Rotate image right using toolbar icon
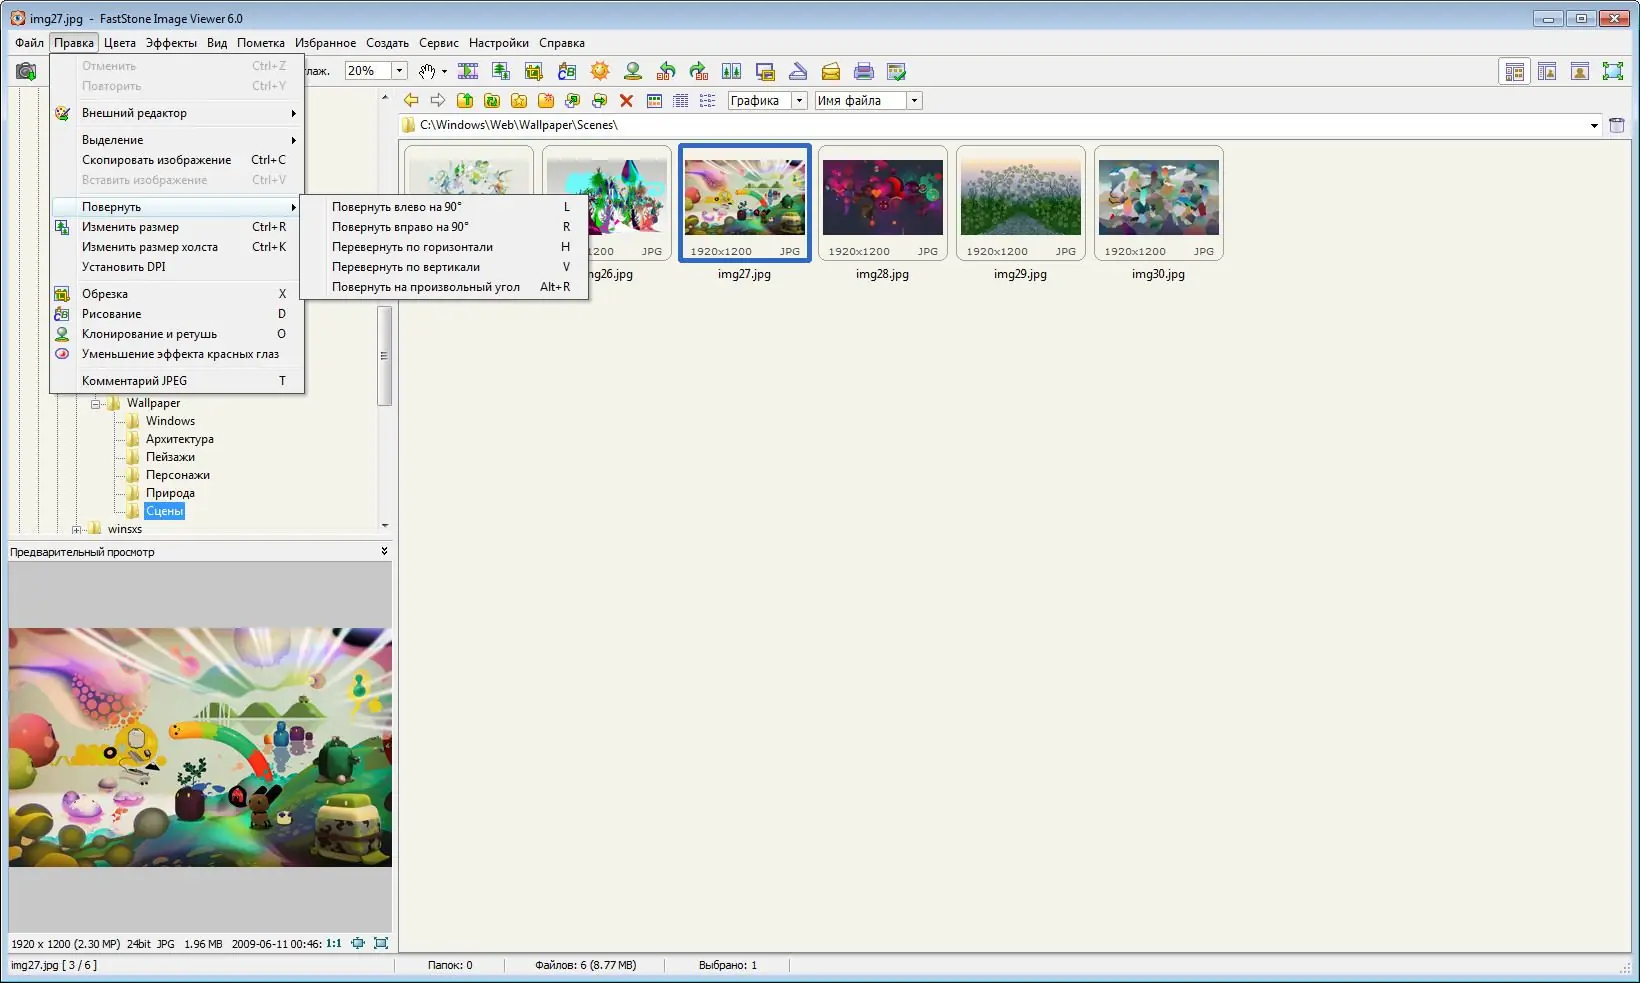Image resolution: width=1640 pixels, height=983 pixels. 699,71
